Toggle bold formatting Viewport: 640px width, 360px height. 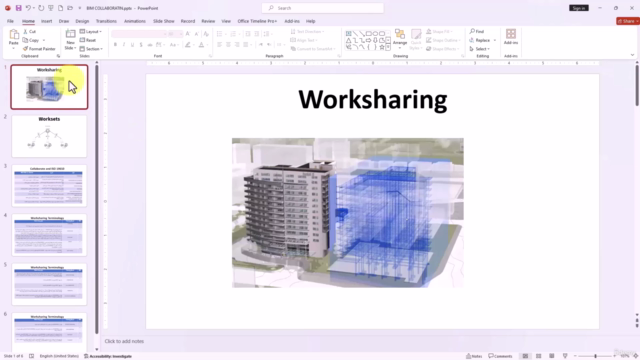coord(115,44)
